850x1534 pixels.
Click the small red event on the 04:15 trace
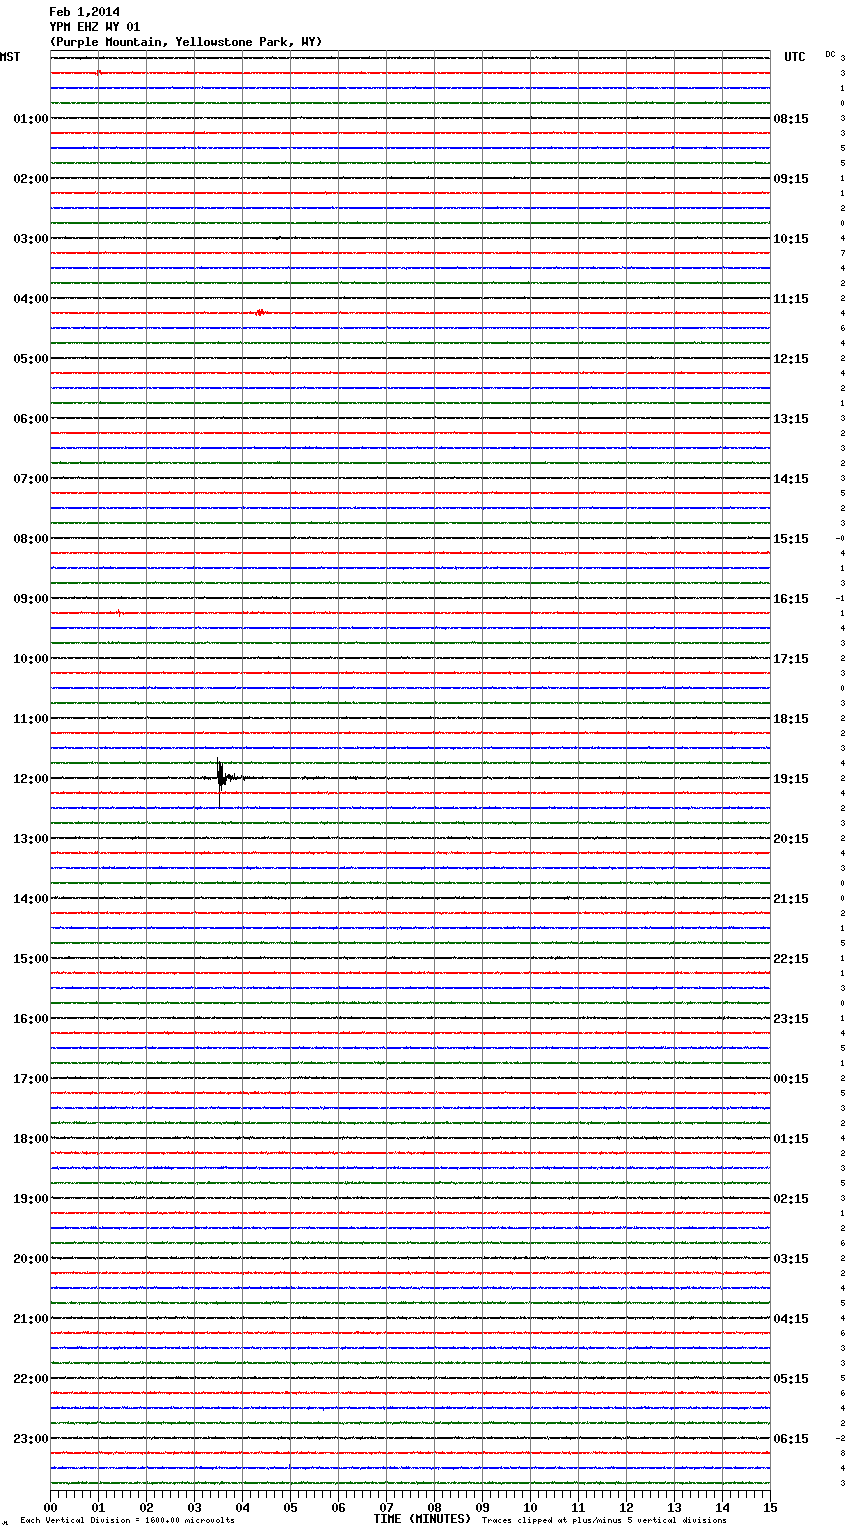260,313
